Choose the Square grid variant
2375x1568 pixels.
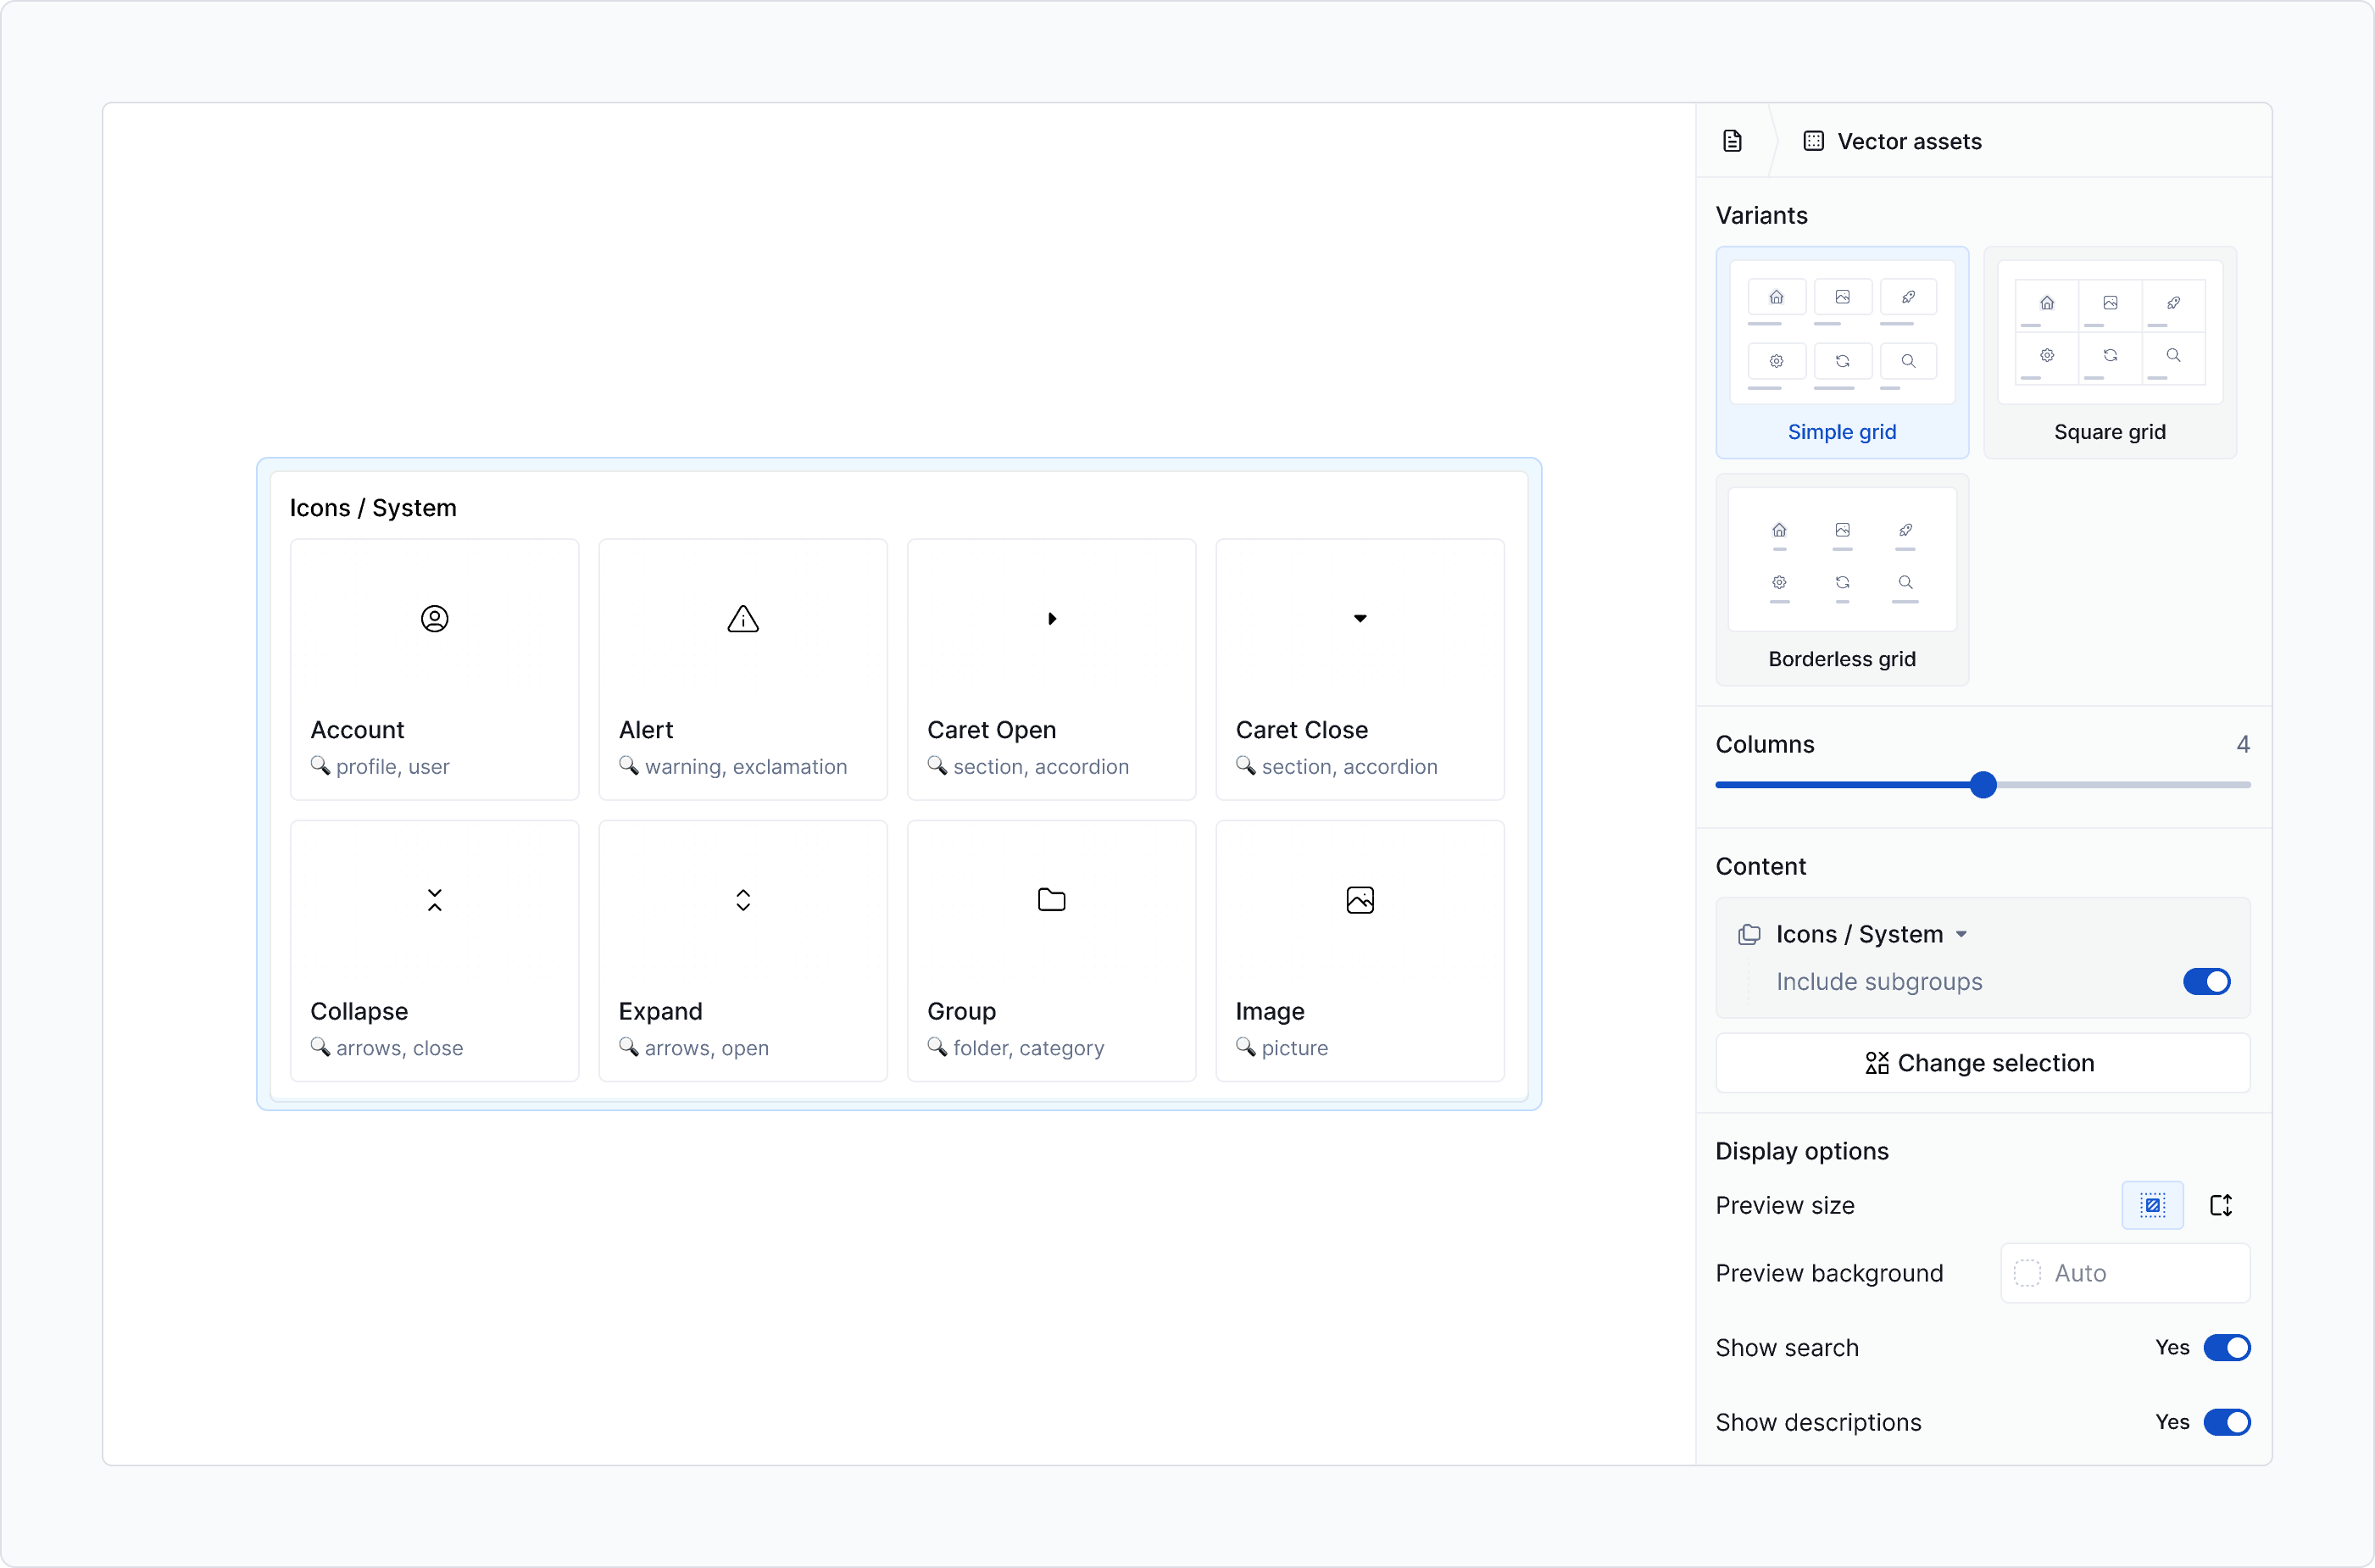point(2109,352)
